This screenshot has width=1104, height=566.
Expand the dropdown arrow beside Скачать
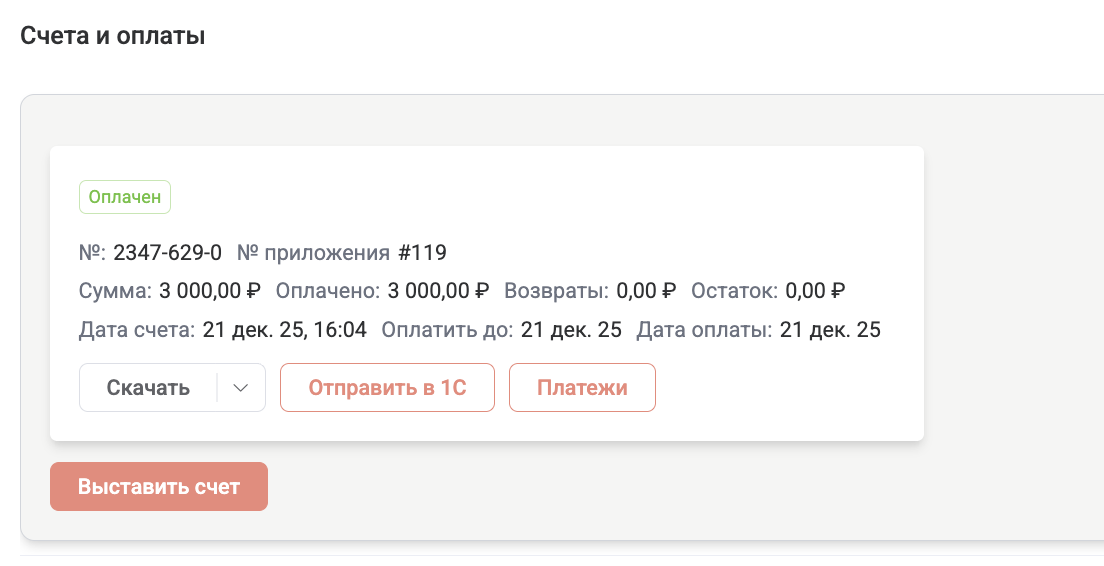241,388
